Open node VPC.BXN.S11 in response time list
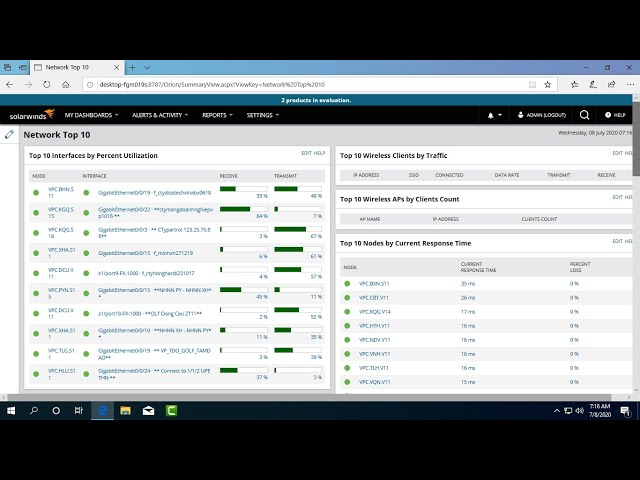This screenshot has height=480, width=640. point(374,283)
